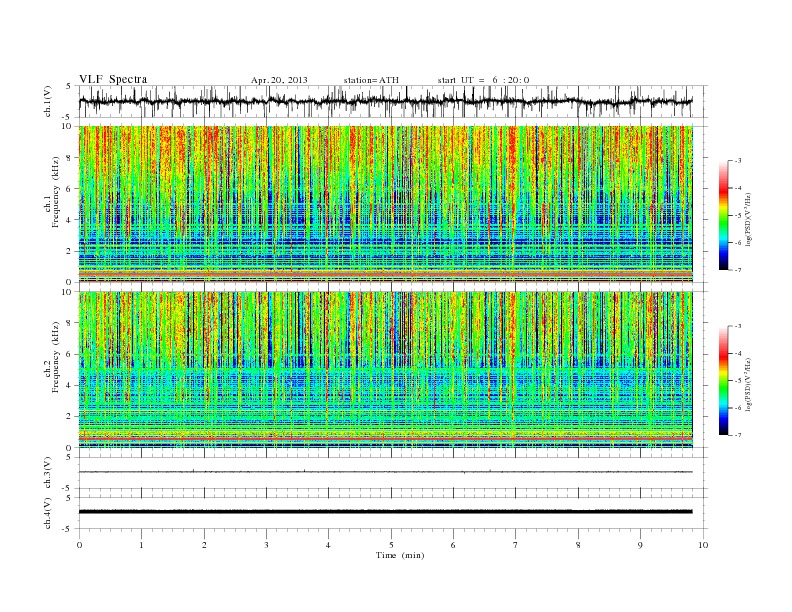Click the "station=ATH" header label
792x612 pixels.
(x=371, y=80)
